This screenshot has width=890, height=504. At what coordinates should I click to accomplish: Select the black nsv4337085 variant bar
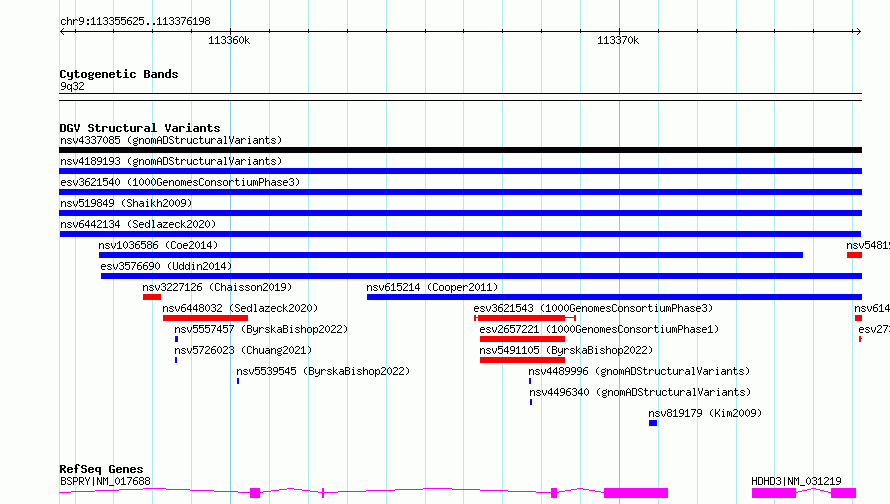click(x=460, y=150)
